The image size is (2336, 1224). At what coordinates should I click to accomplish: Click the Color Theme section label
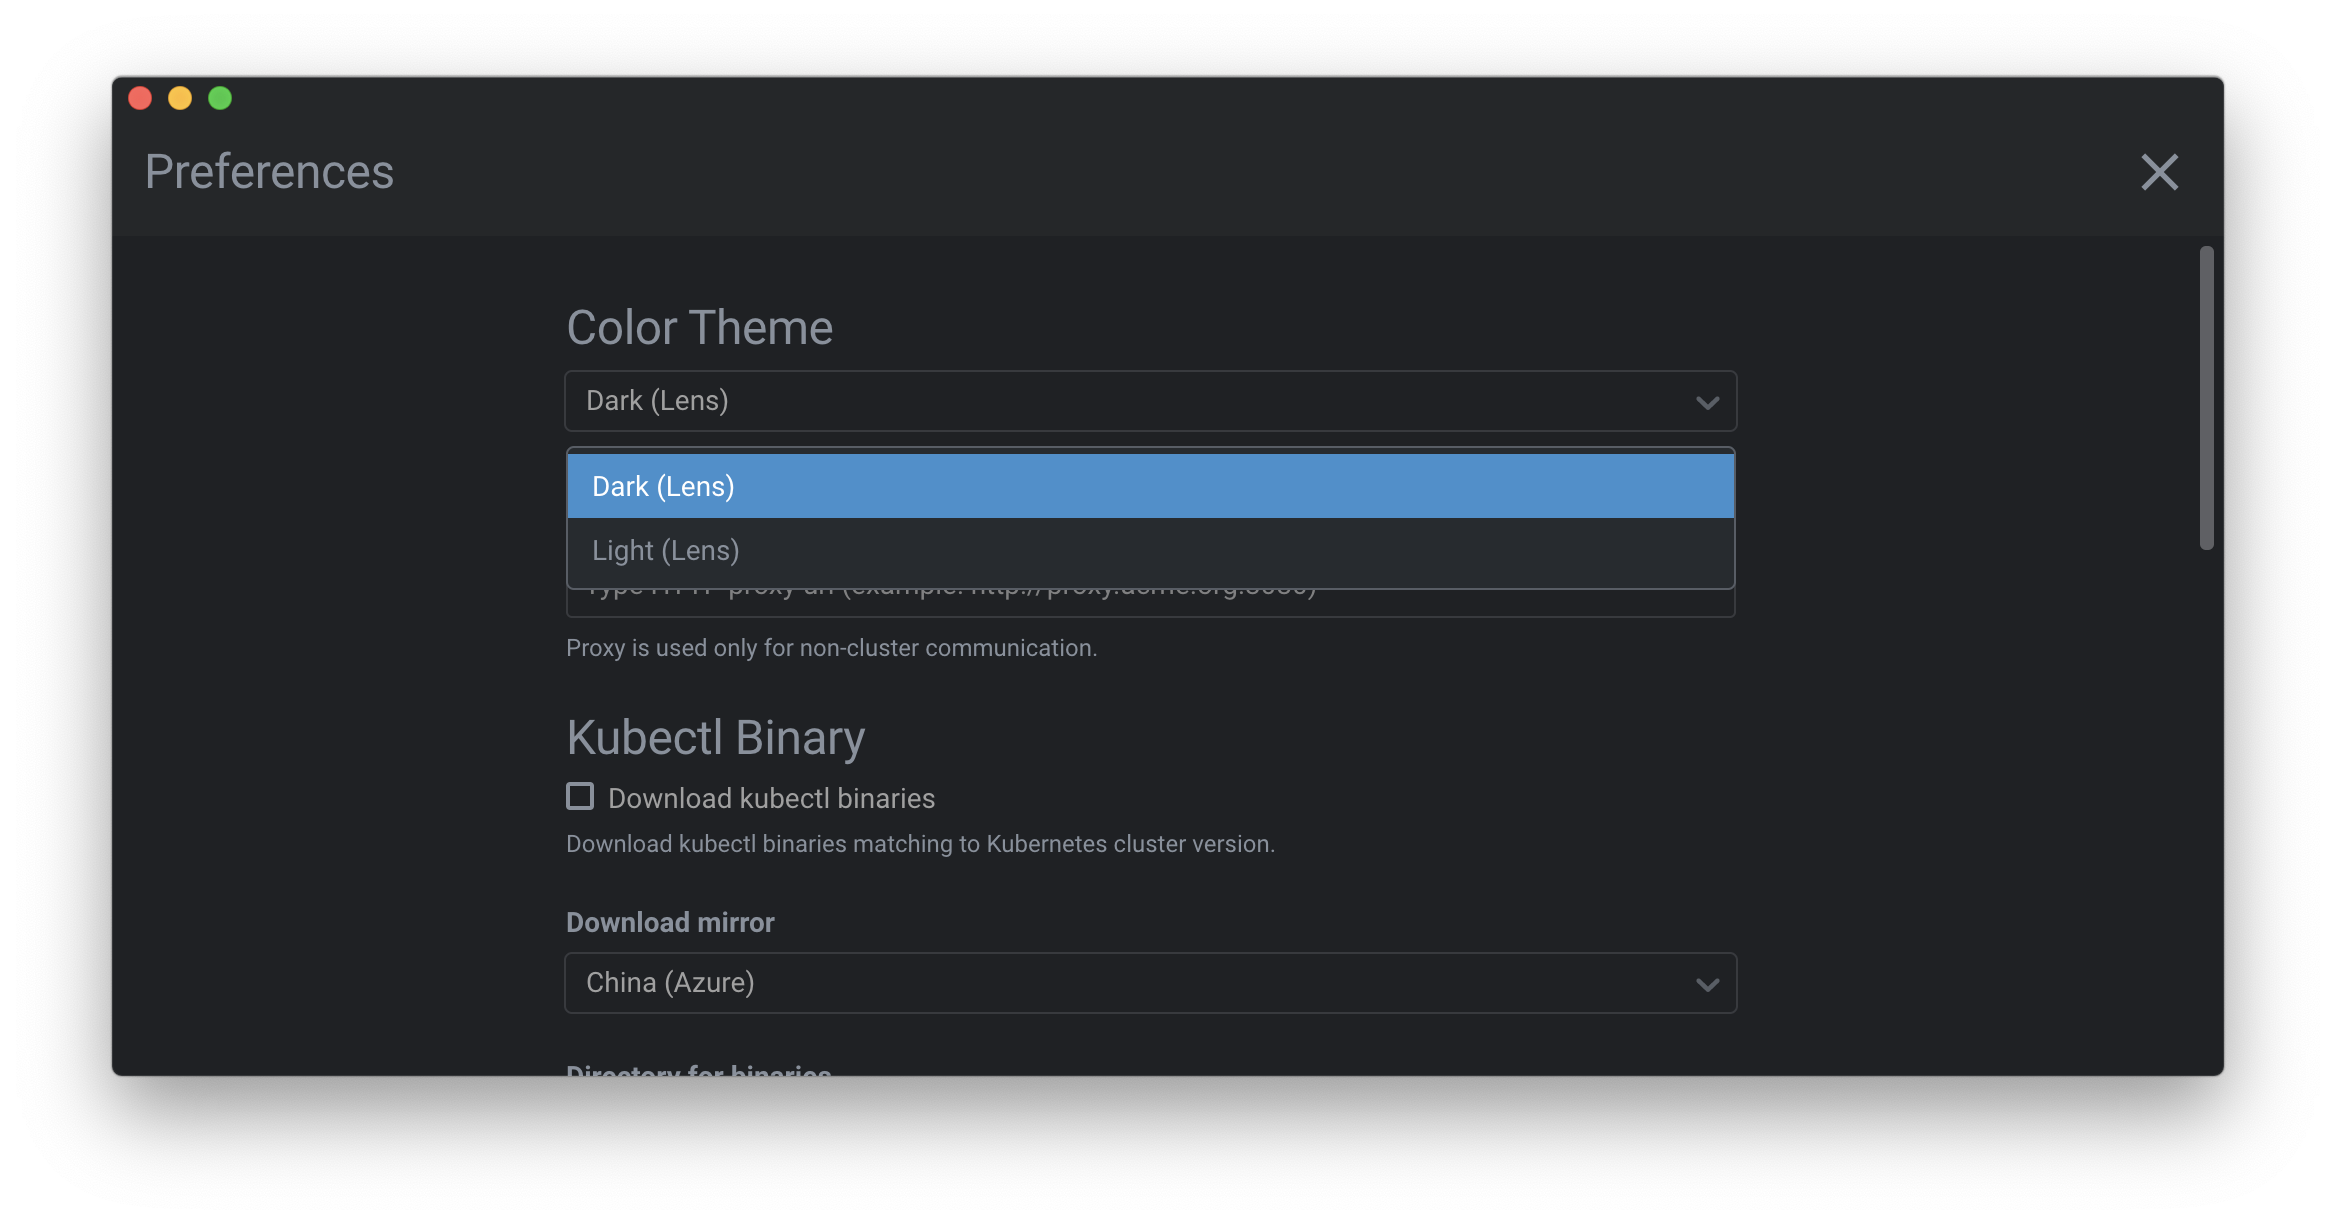pyautogui.click(x=699, y=327)
